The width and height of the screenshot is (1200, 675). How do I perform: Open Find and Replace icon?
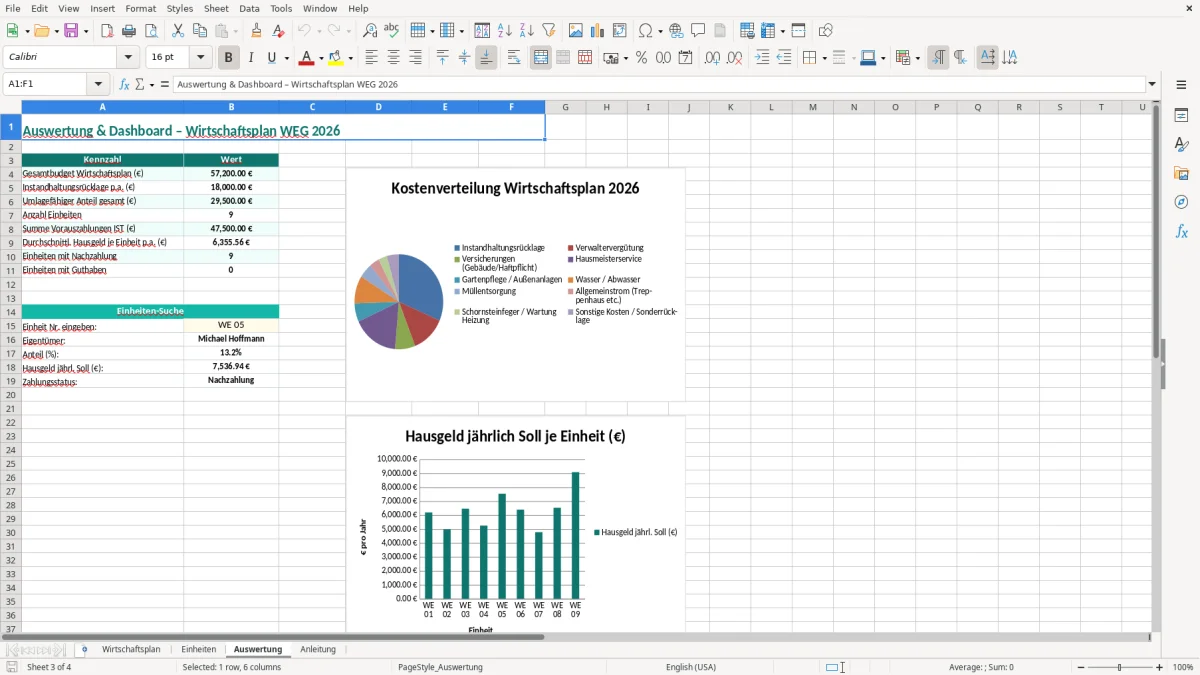(x=370, y=31)
